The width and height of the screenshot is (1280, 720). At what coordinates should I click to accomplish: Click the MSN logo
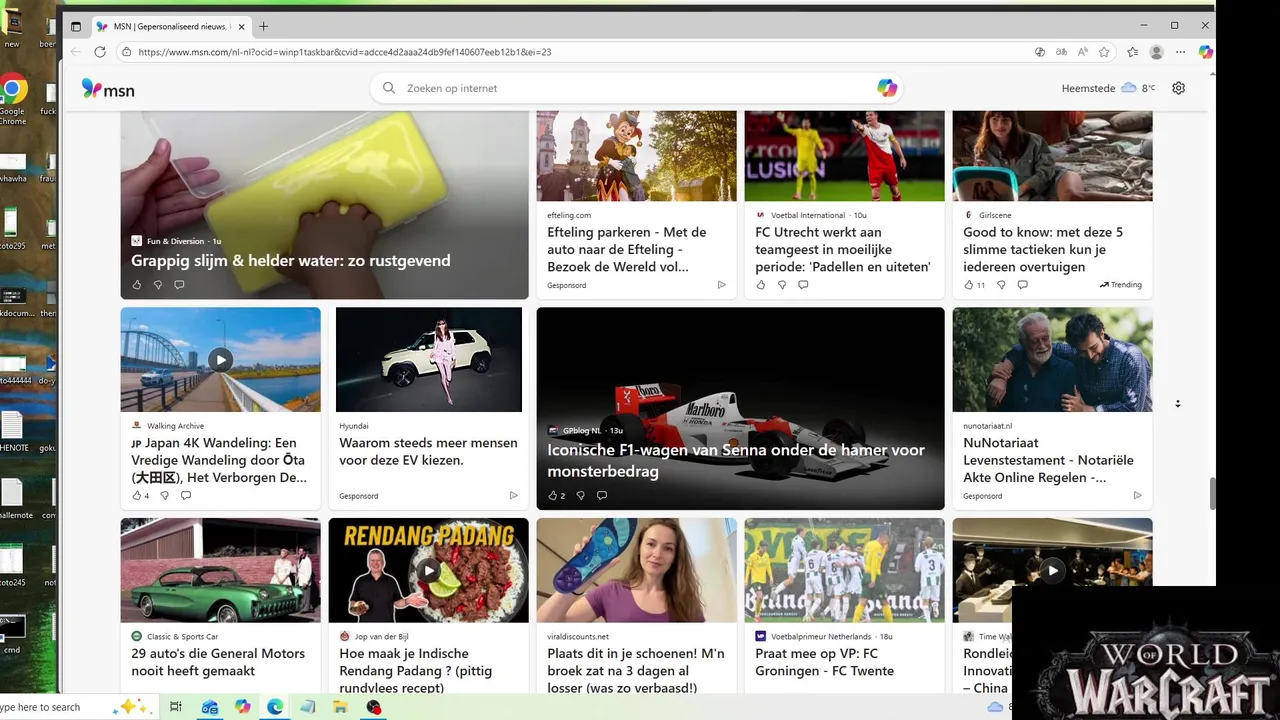pos(108,89)
